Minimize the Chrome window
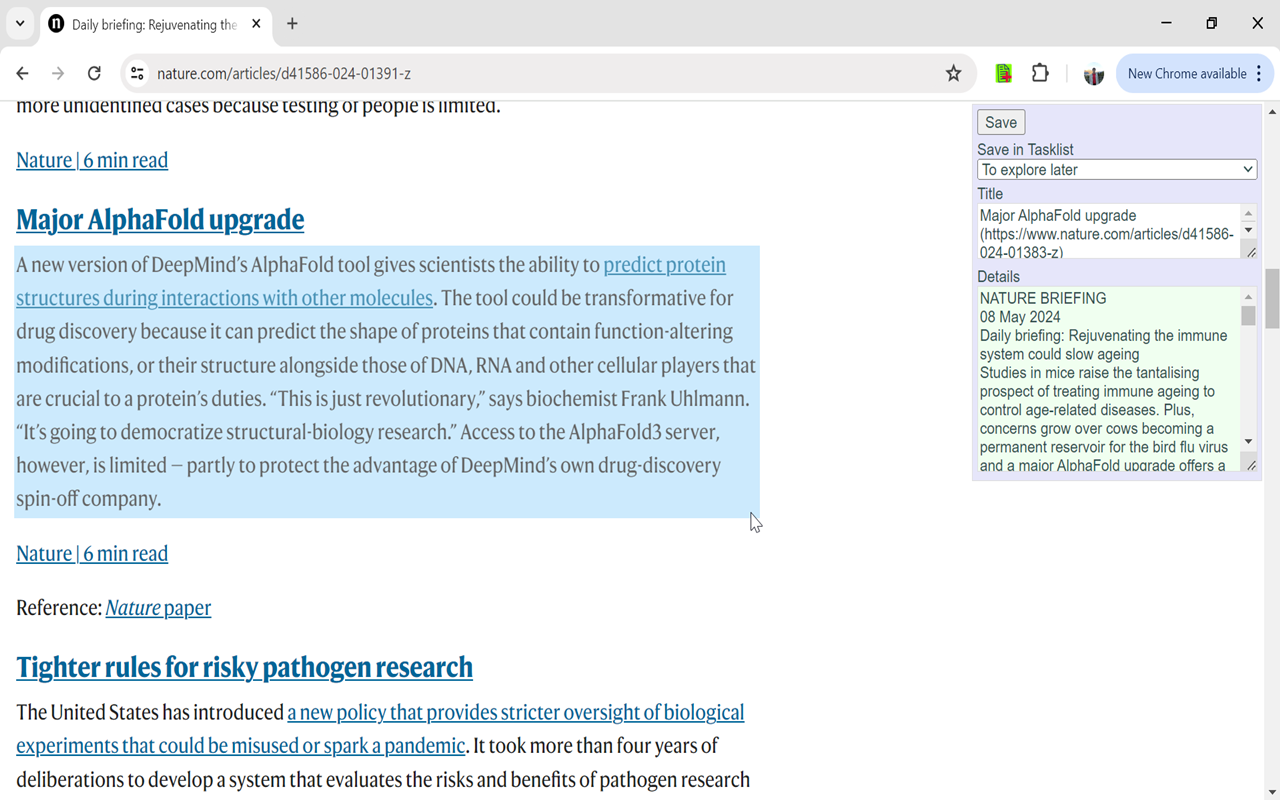The width and height of the screenshot is (1280, 800). [x=1166, y=23]
